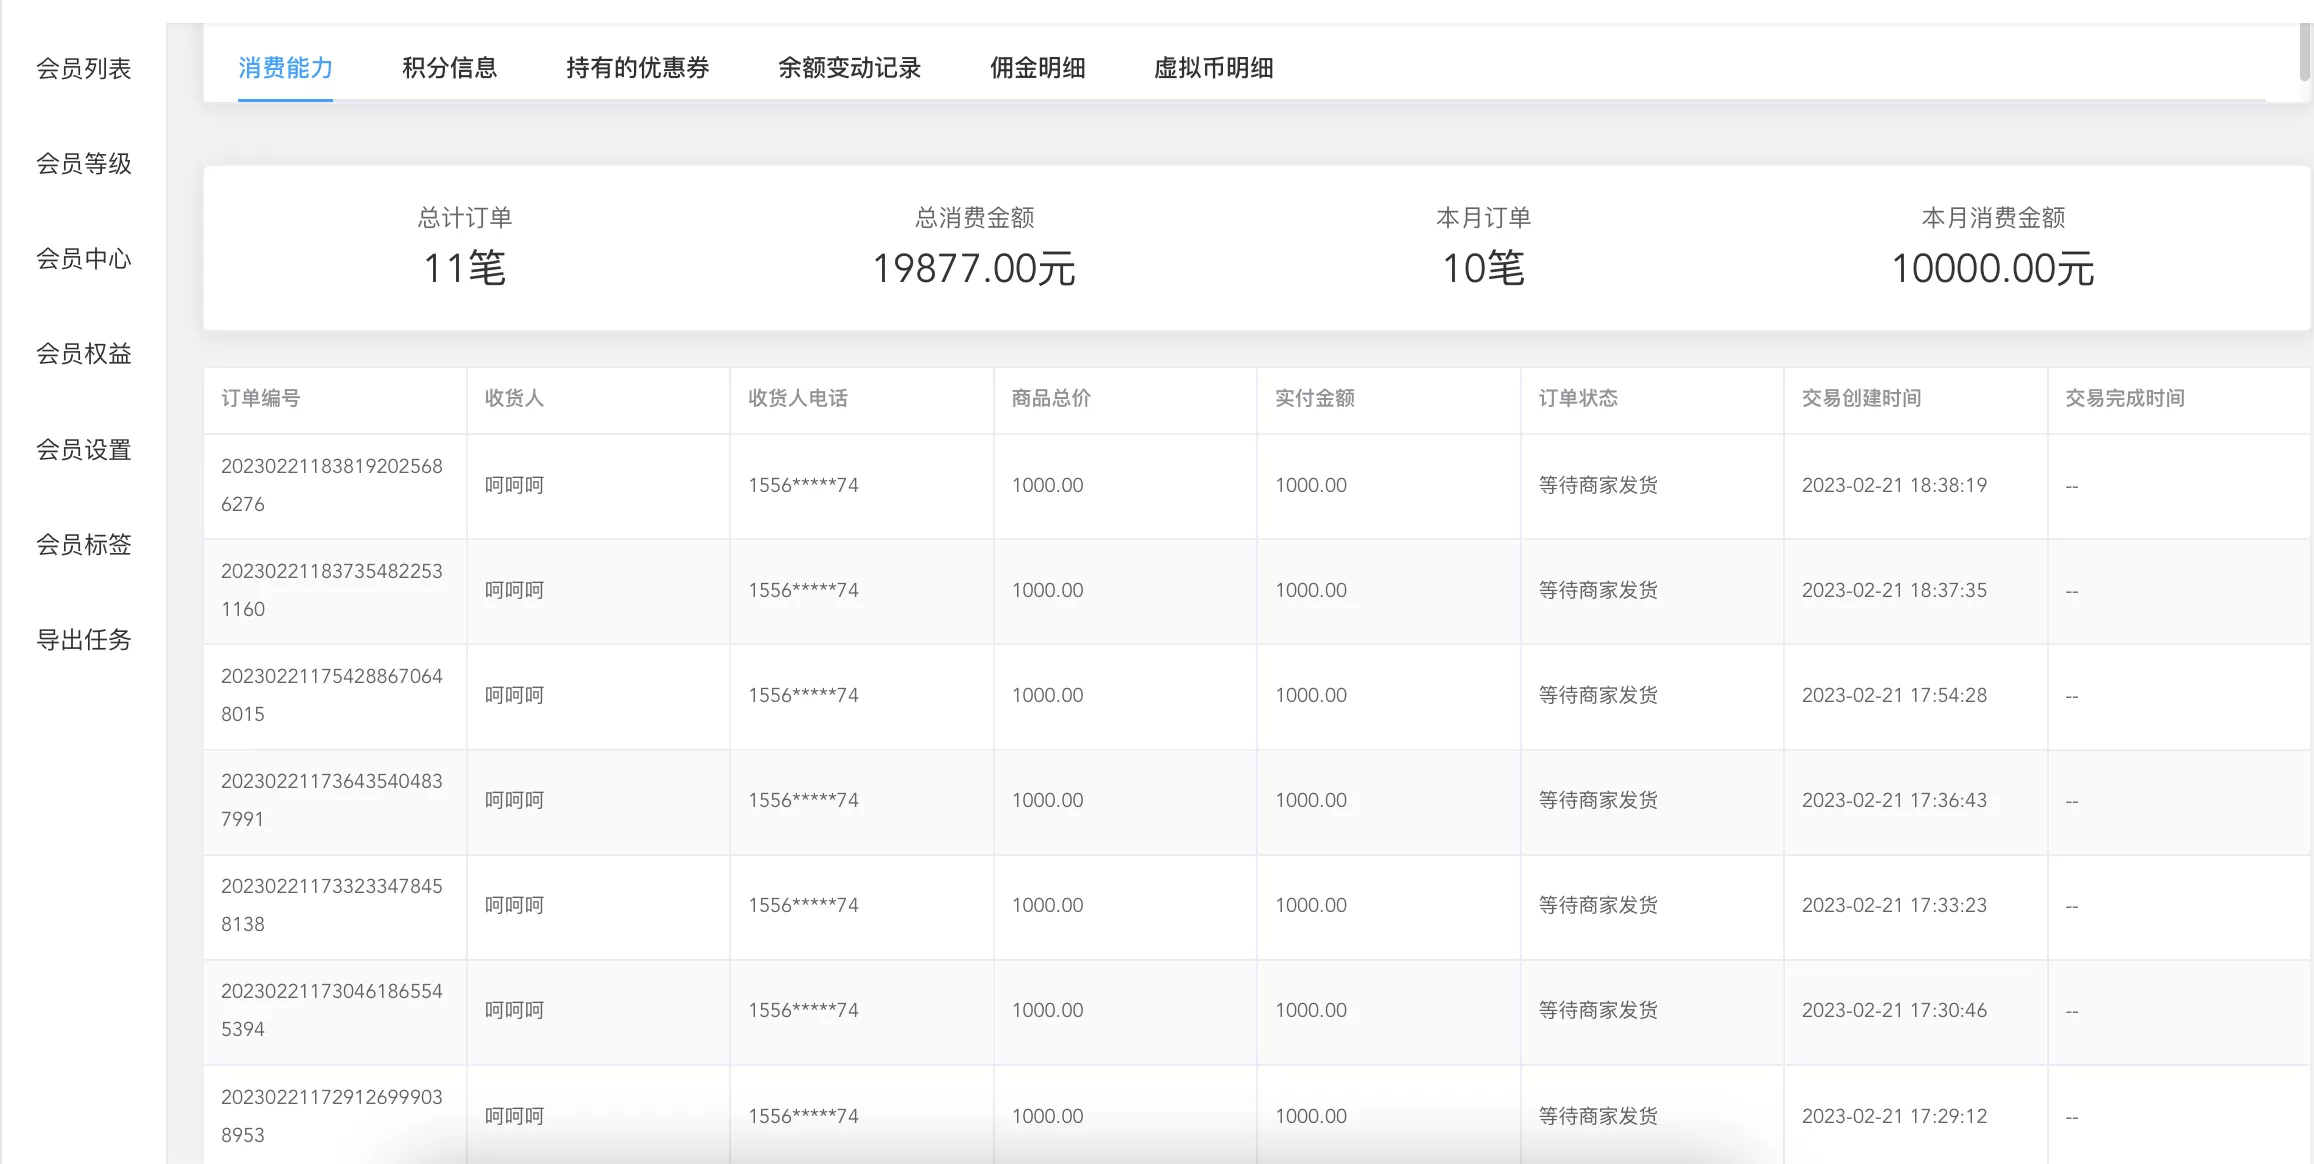Select order number ending in 6276

(332, 485)
